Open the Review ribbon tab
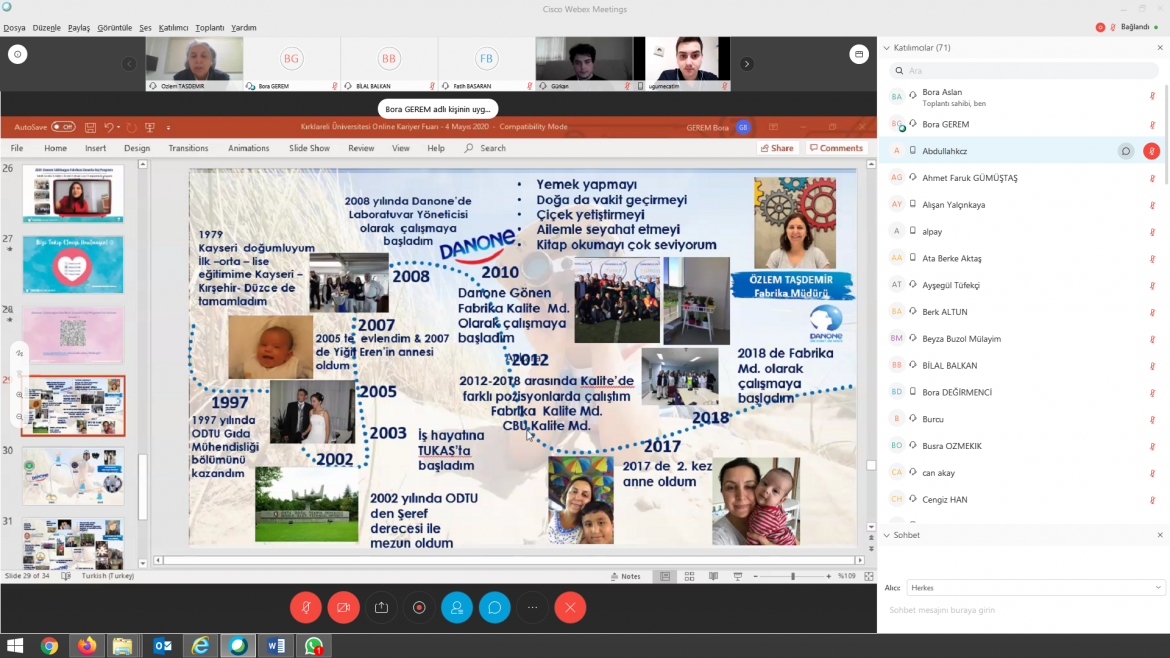1170x658 pixels. 361,148
